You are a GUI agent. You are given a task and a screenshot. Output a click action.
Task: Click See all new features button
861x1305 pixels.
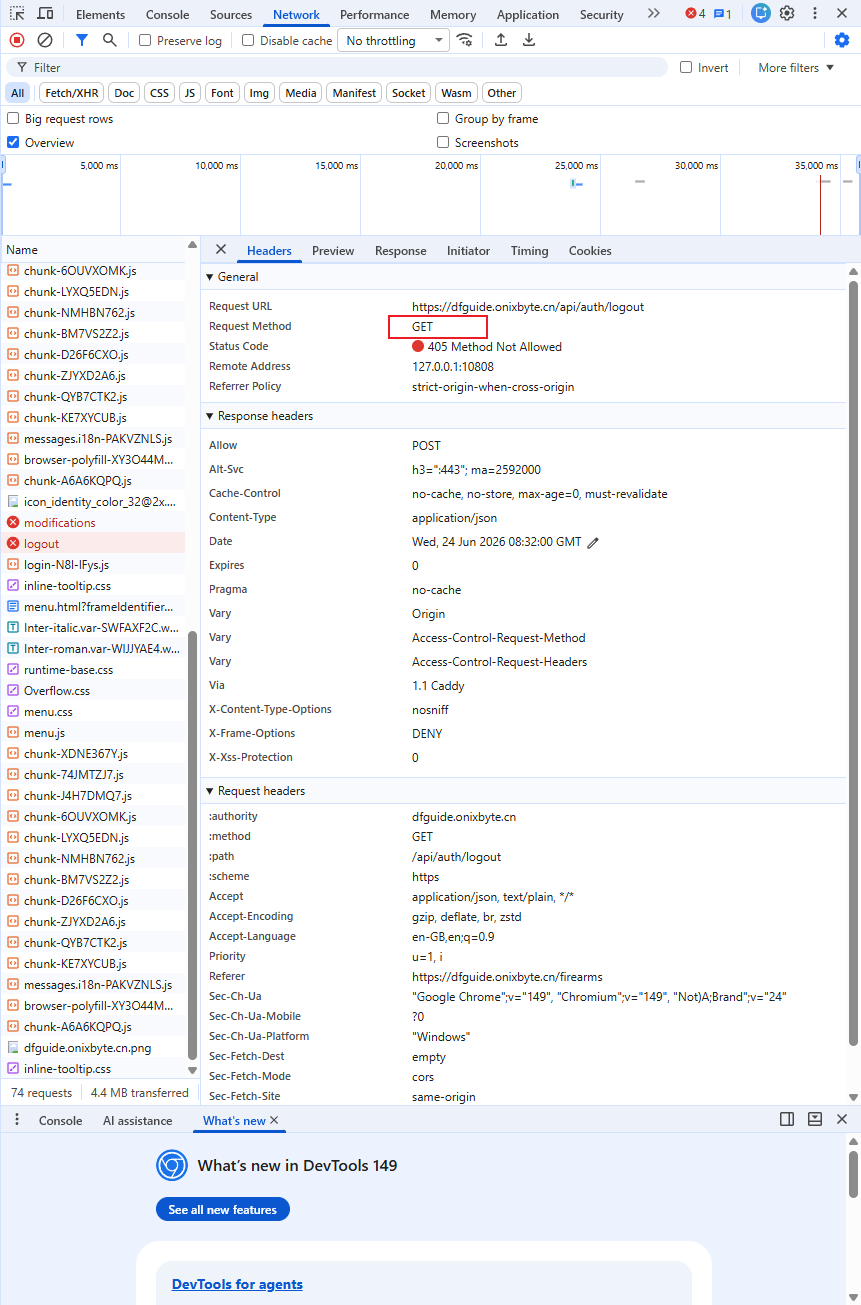tap(223, 1209)
